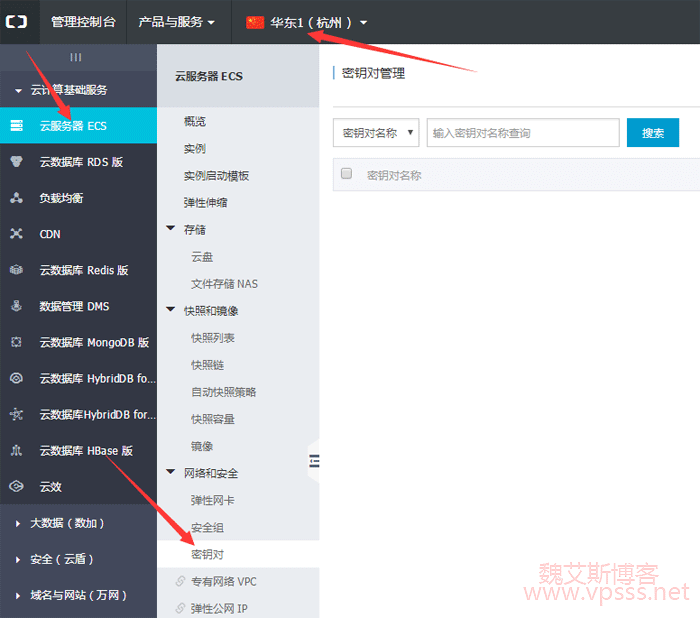The image size is (700, 618).
Task: Click the 云数据库 RDS 版 icon
Action: [x=16, y=162]
